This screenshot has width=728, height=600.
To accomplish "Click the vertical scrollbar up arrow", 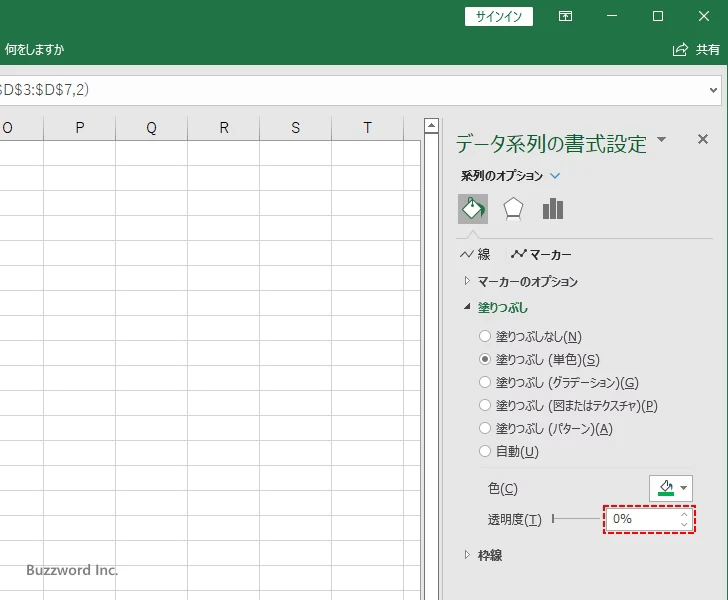I will (431, 125).
